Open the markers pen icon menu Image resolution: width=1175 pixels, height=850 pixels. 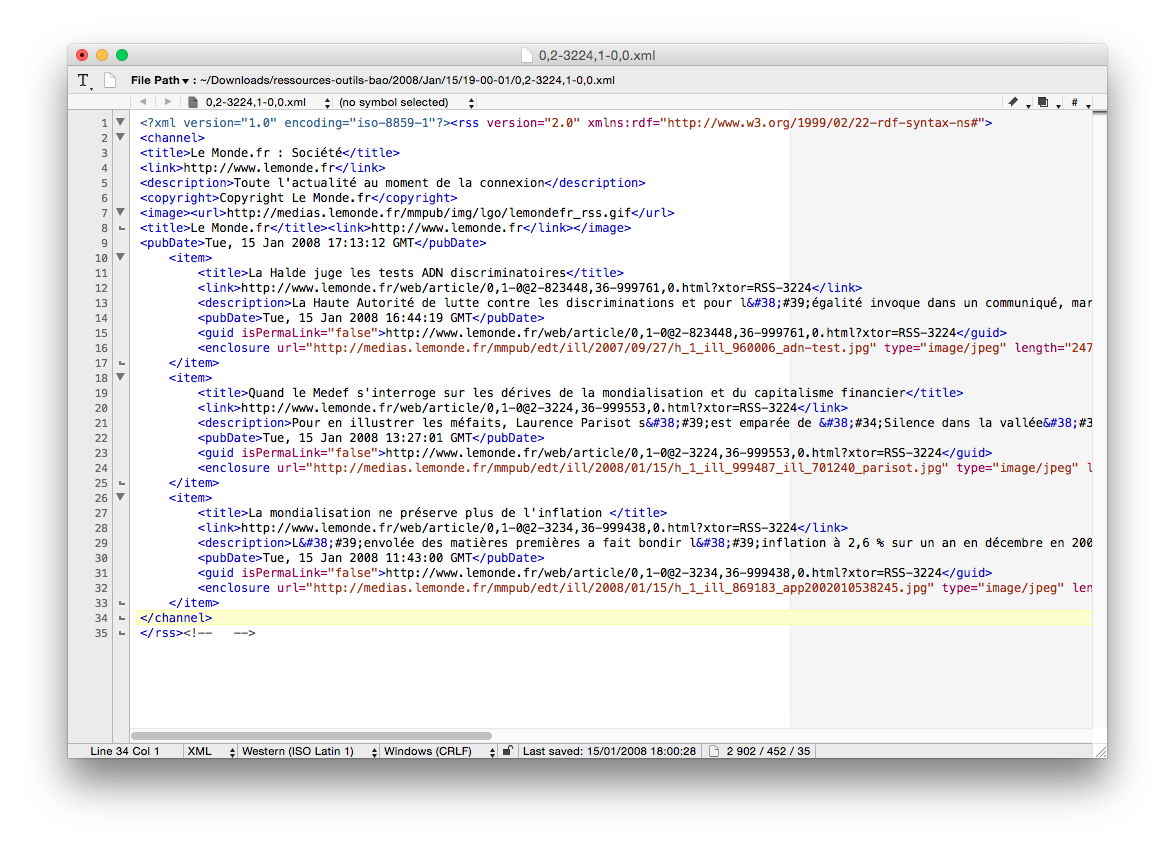(1016, 102)
